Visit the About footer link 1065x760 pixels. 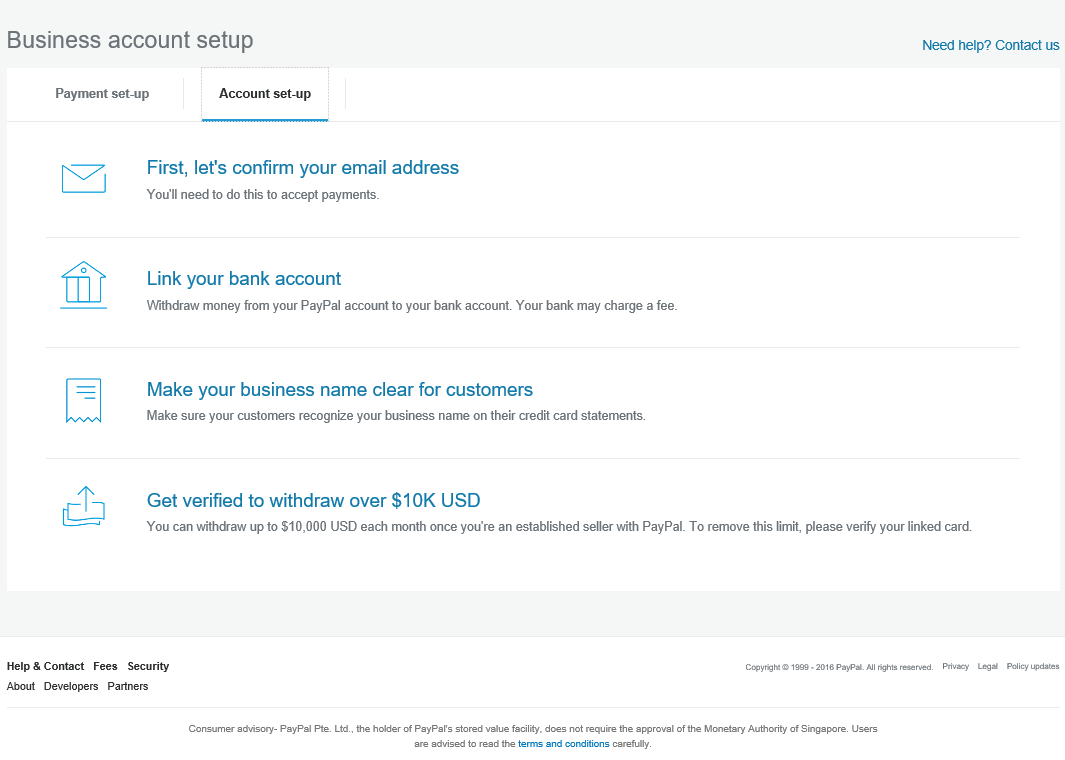point(21,686)
